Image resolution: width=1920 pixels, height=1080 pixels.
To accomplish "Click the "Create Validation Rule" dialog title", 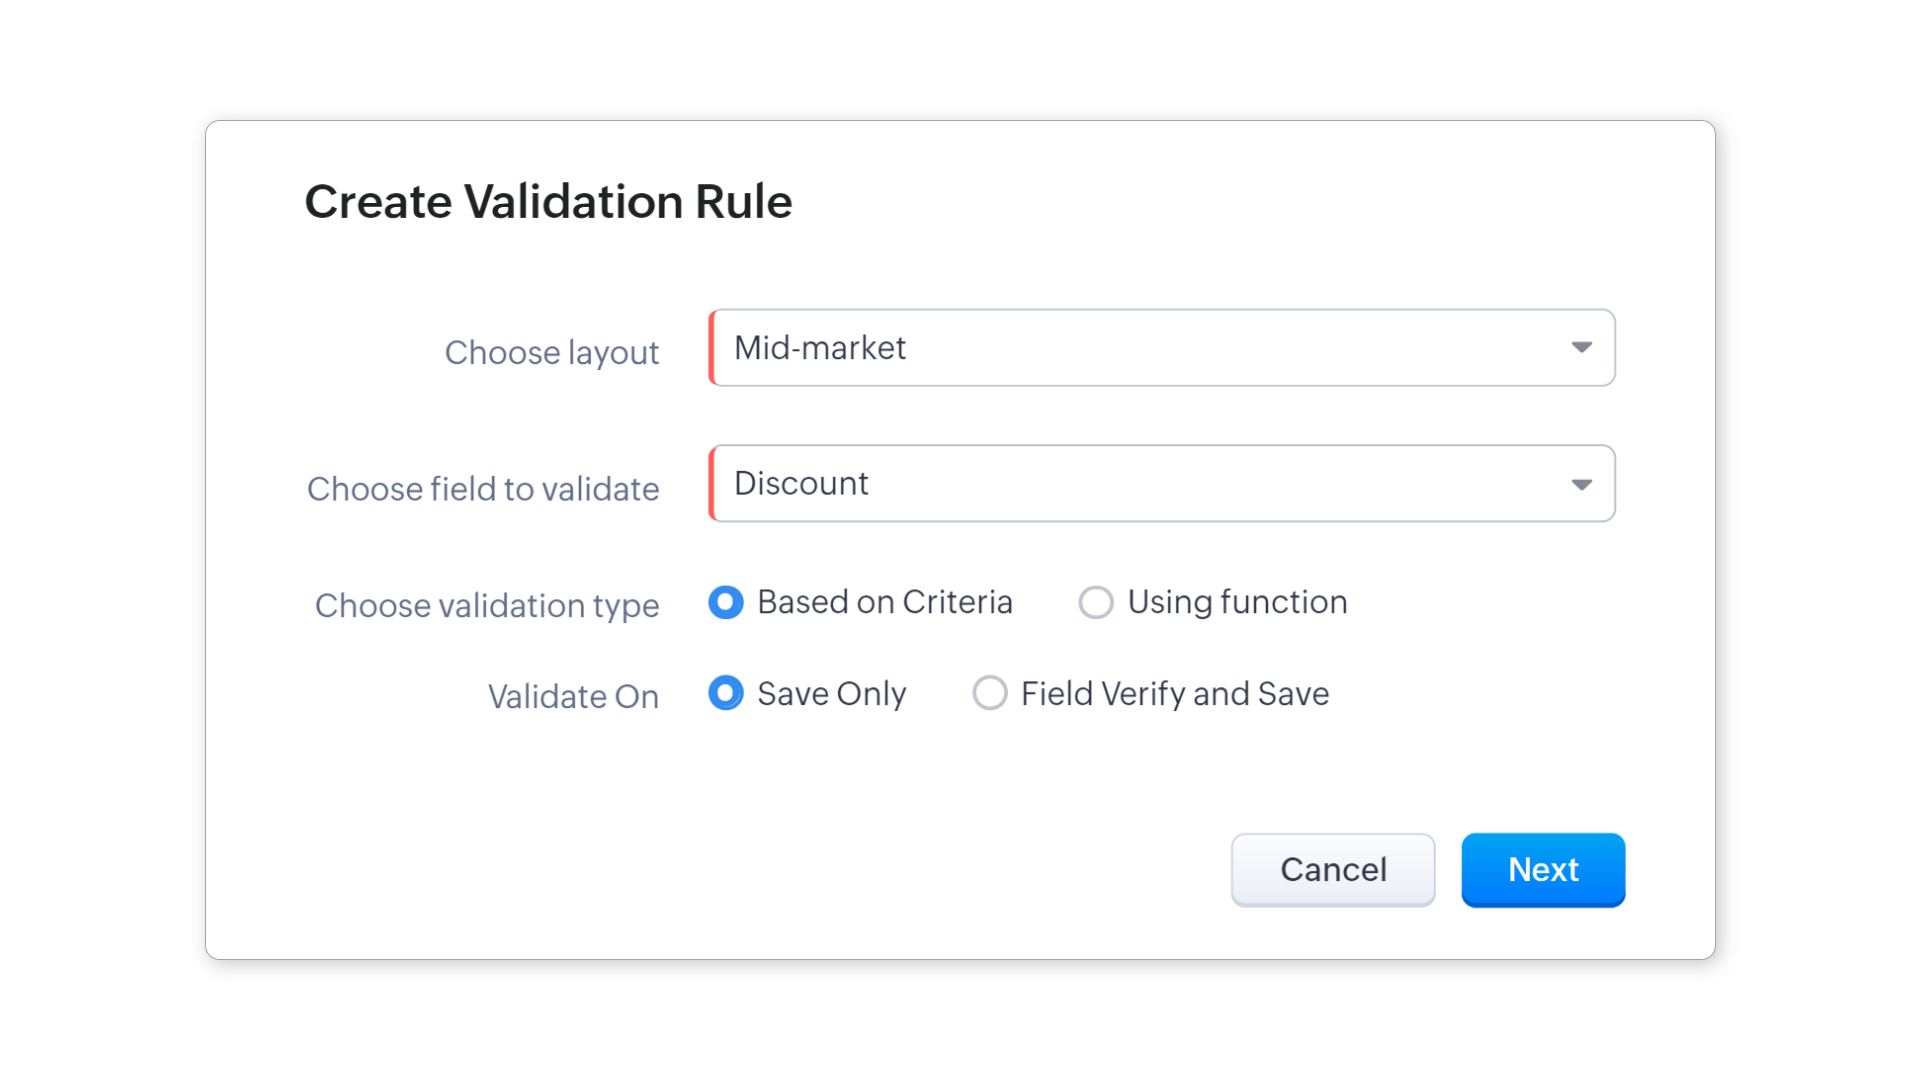I will click(x=548, y=202).
